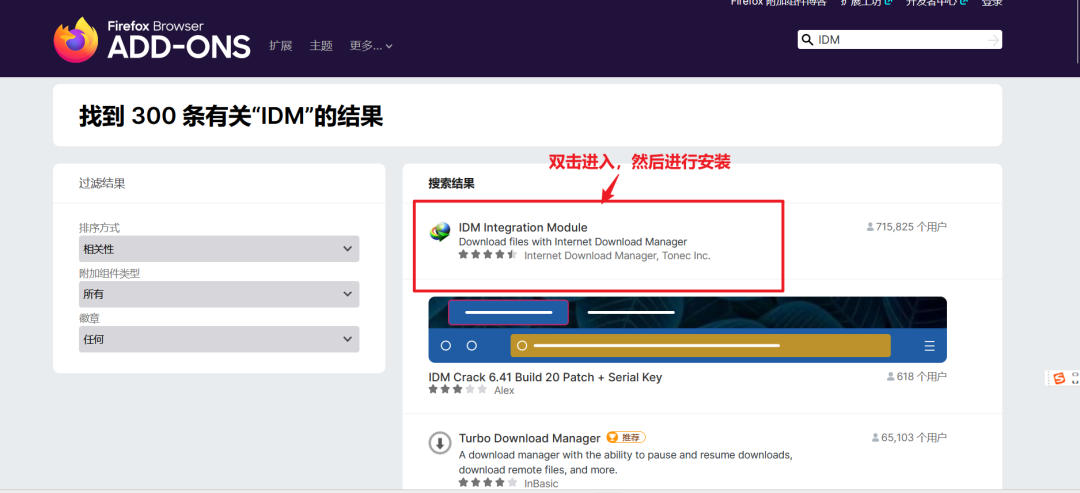
Task: Click the '过滤结果' panel heading
Action: (102, 183)
